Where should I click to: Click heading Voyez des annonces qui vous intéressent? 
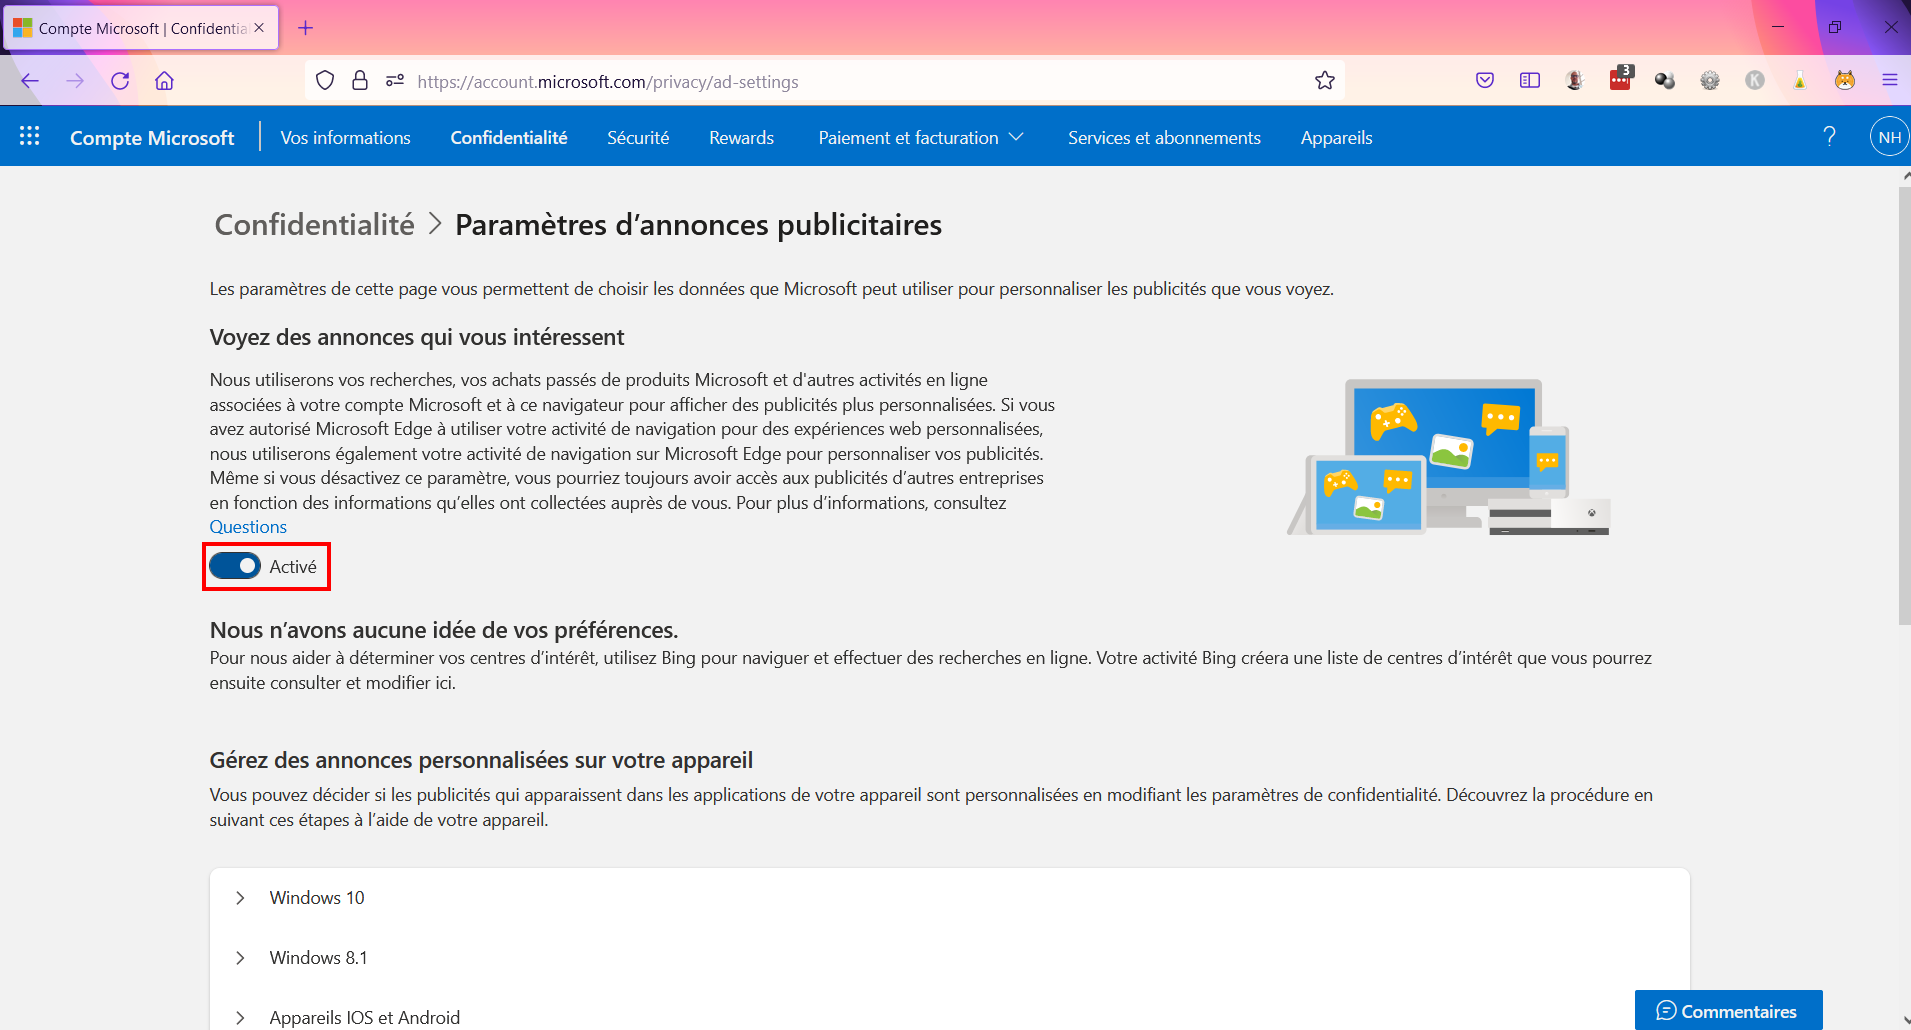[417, 337]
